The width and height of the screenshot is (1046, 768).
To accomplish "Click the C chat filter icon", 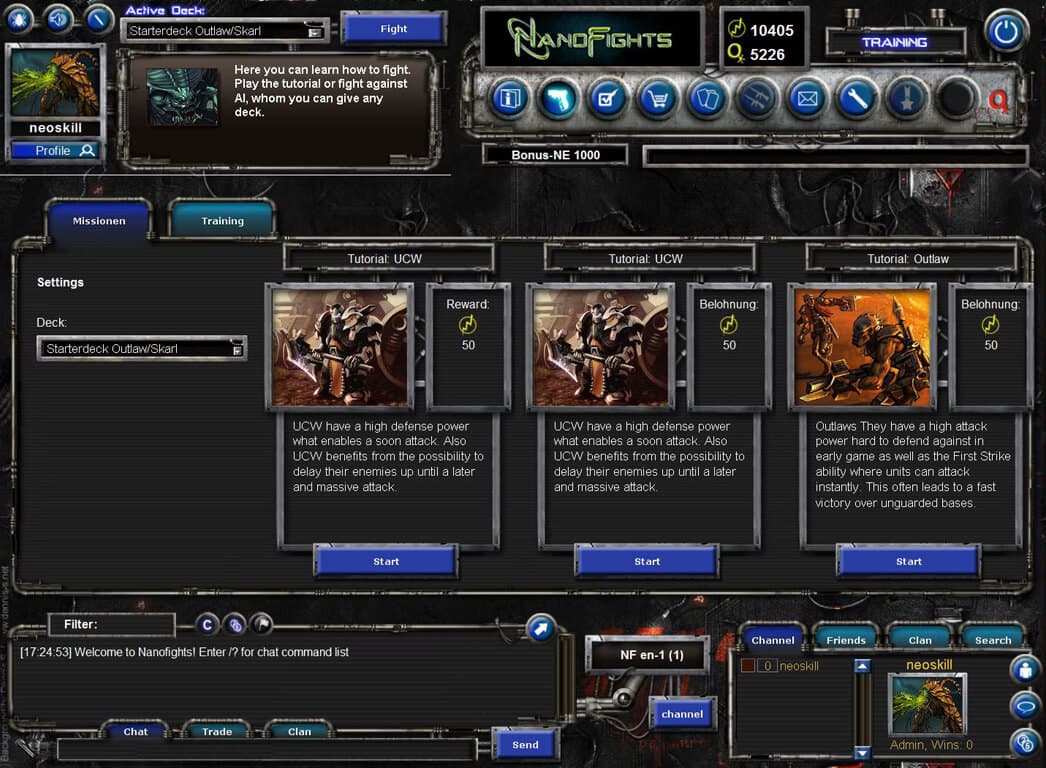I will [x=207, y=625].
